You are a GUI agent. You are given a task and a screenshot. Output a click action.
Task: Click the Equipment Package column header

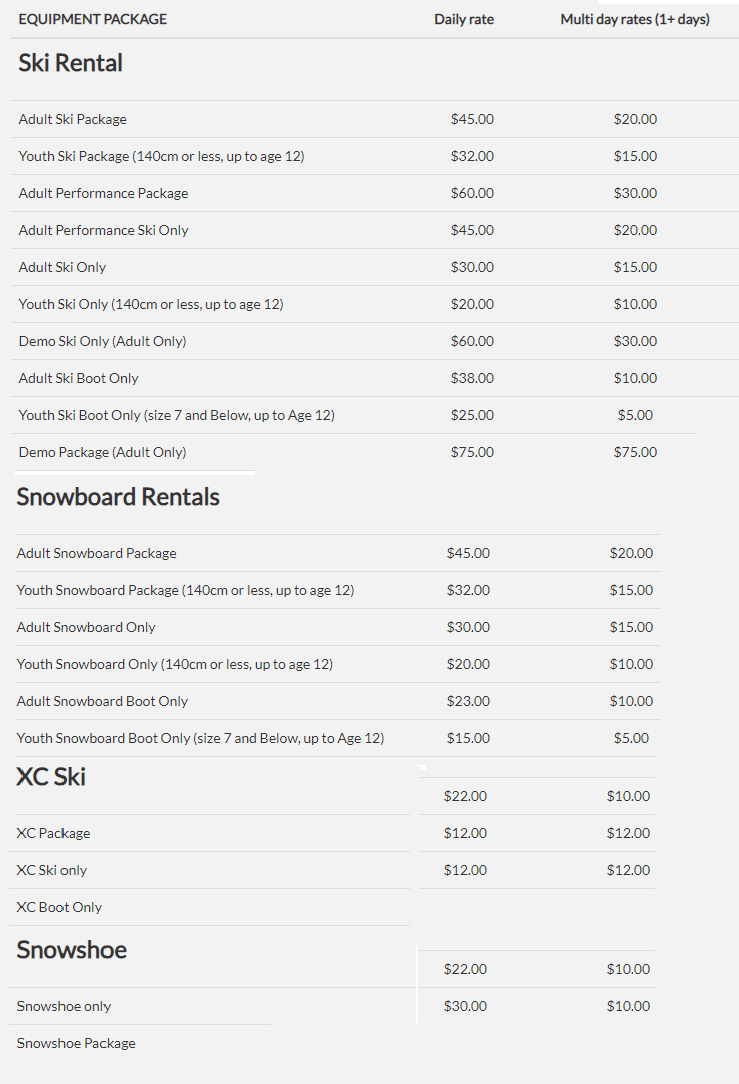point(93,19)
